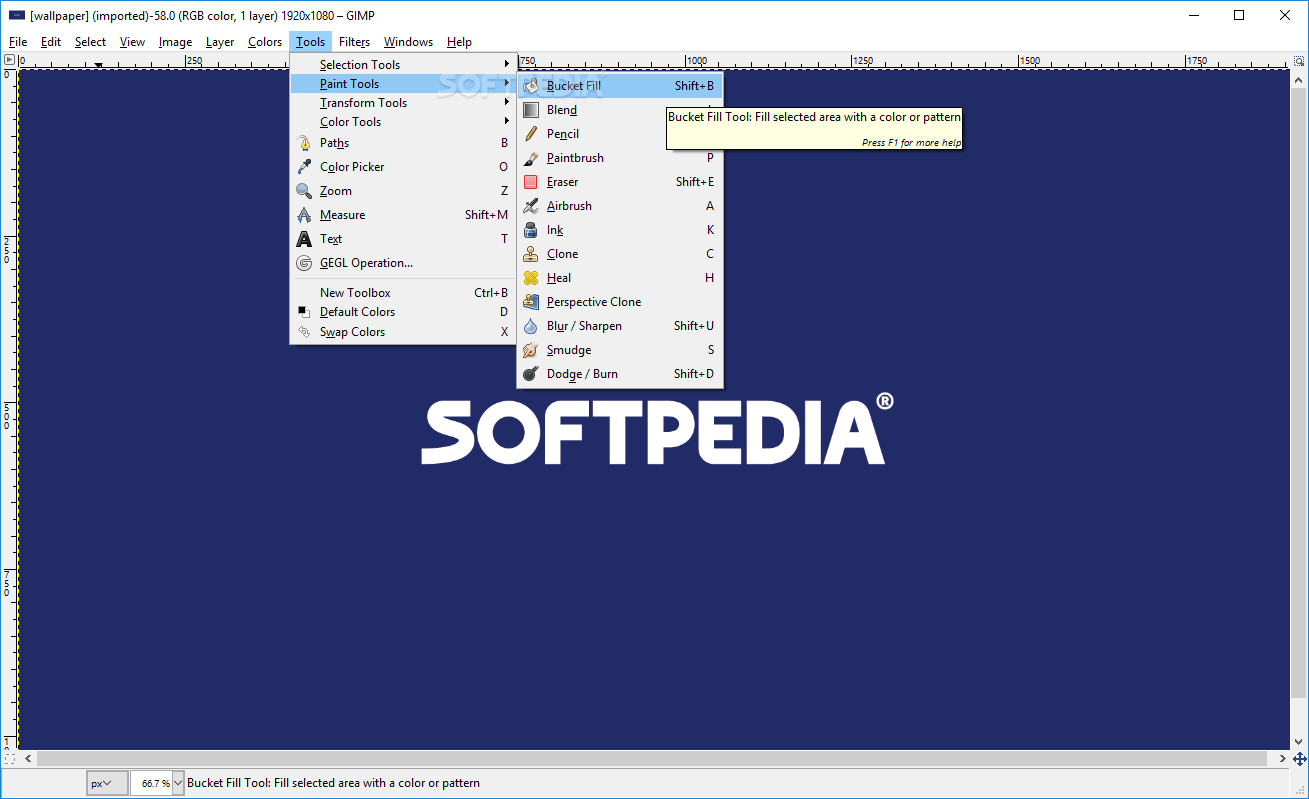Click the Zoom magnifier icon
1309x799 pixels.
point(304,191)
